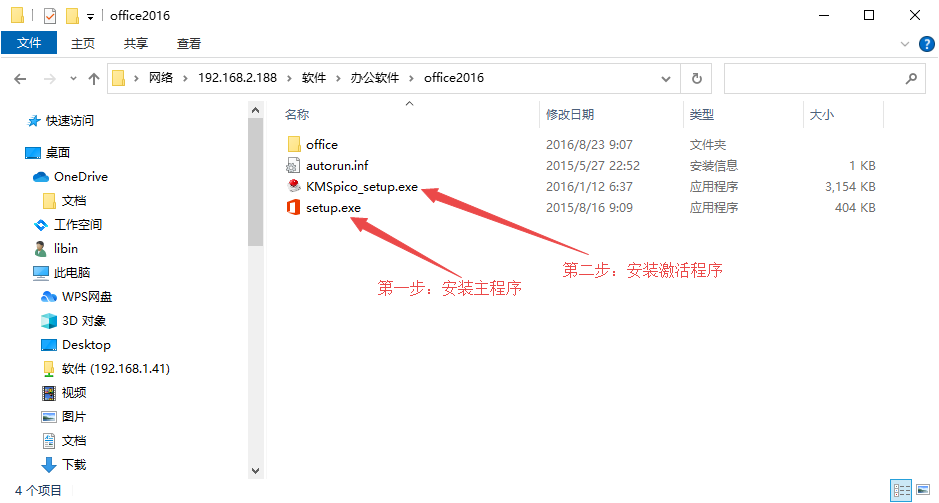Viewport: 939px width, 503px height.
Task: Open Quick Access Toolbar customize dropdown
Action: tap(91, 16)
